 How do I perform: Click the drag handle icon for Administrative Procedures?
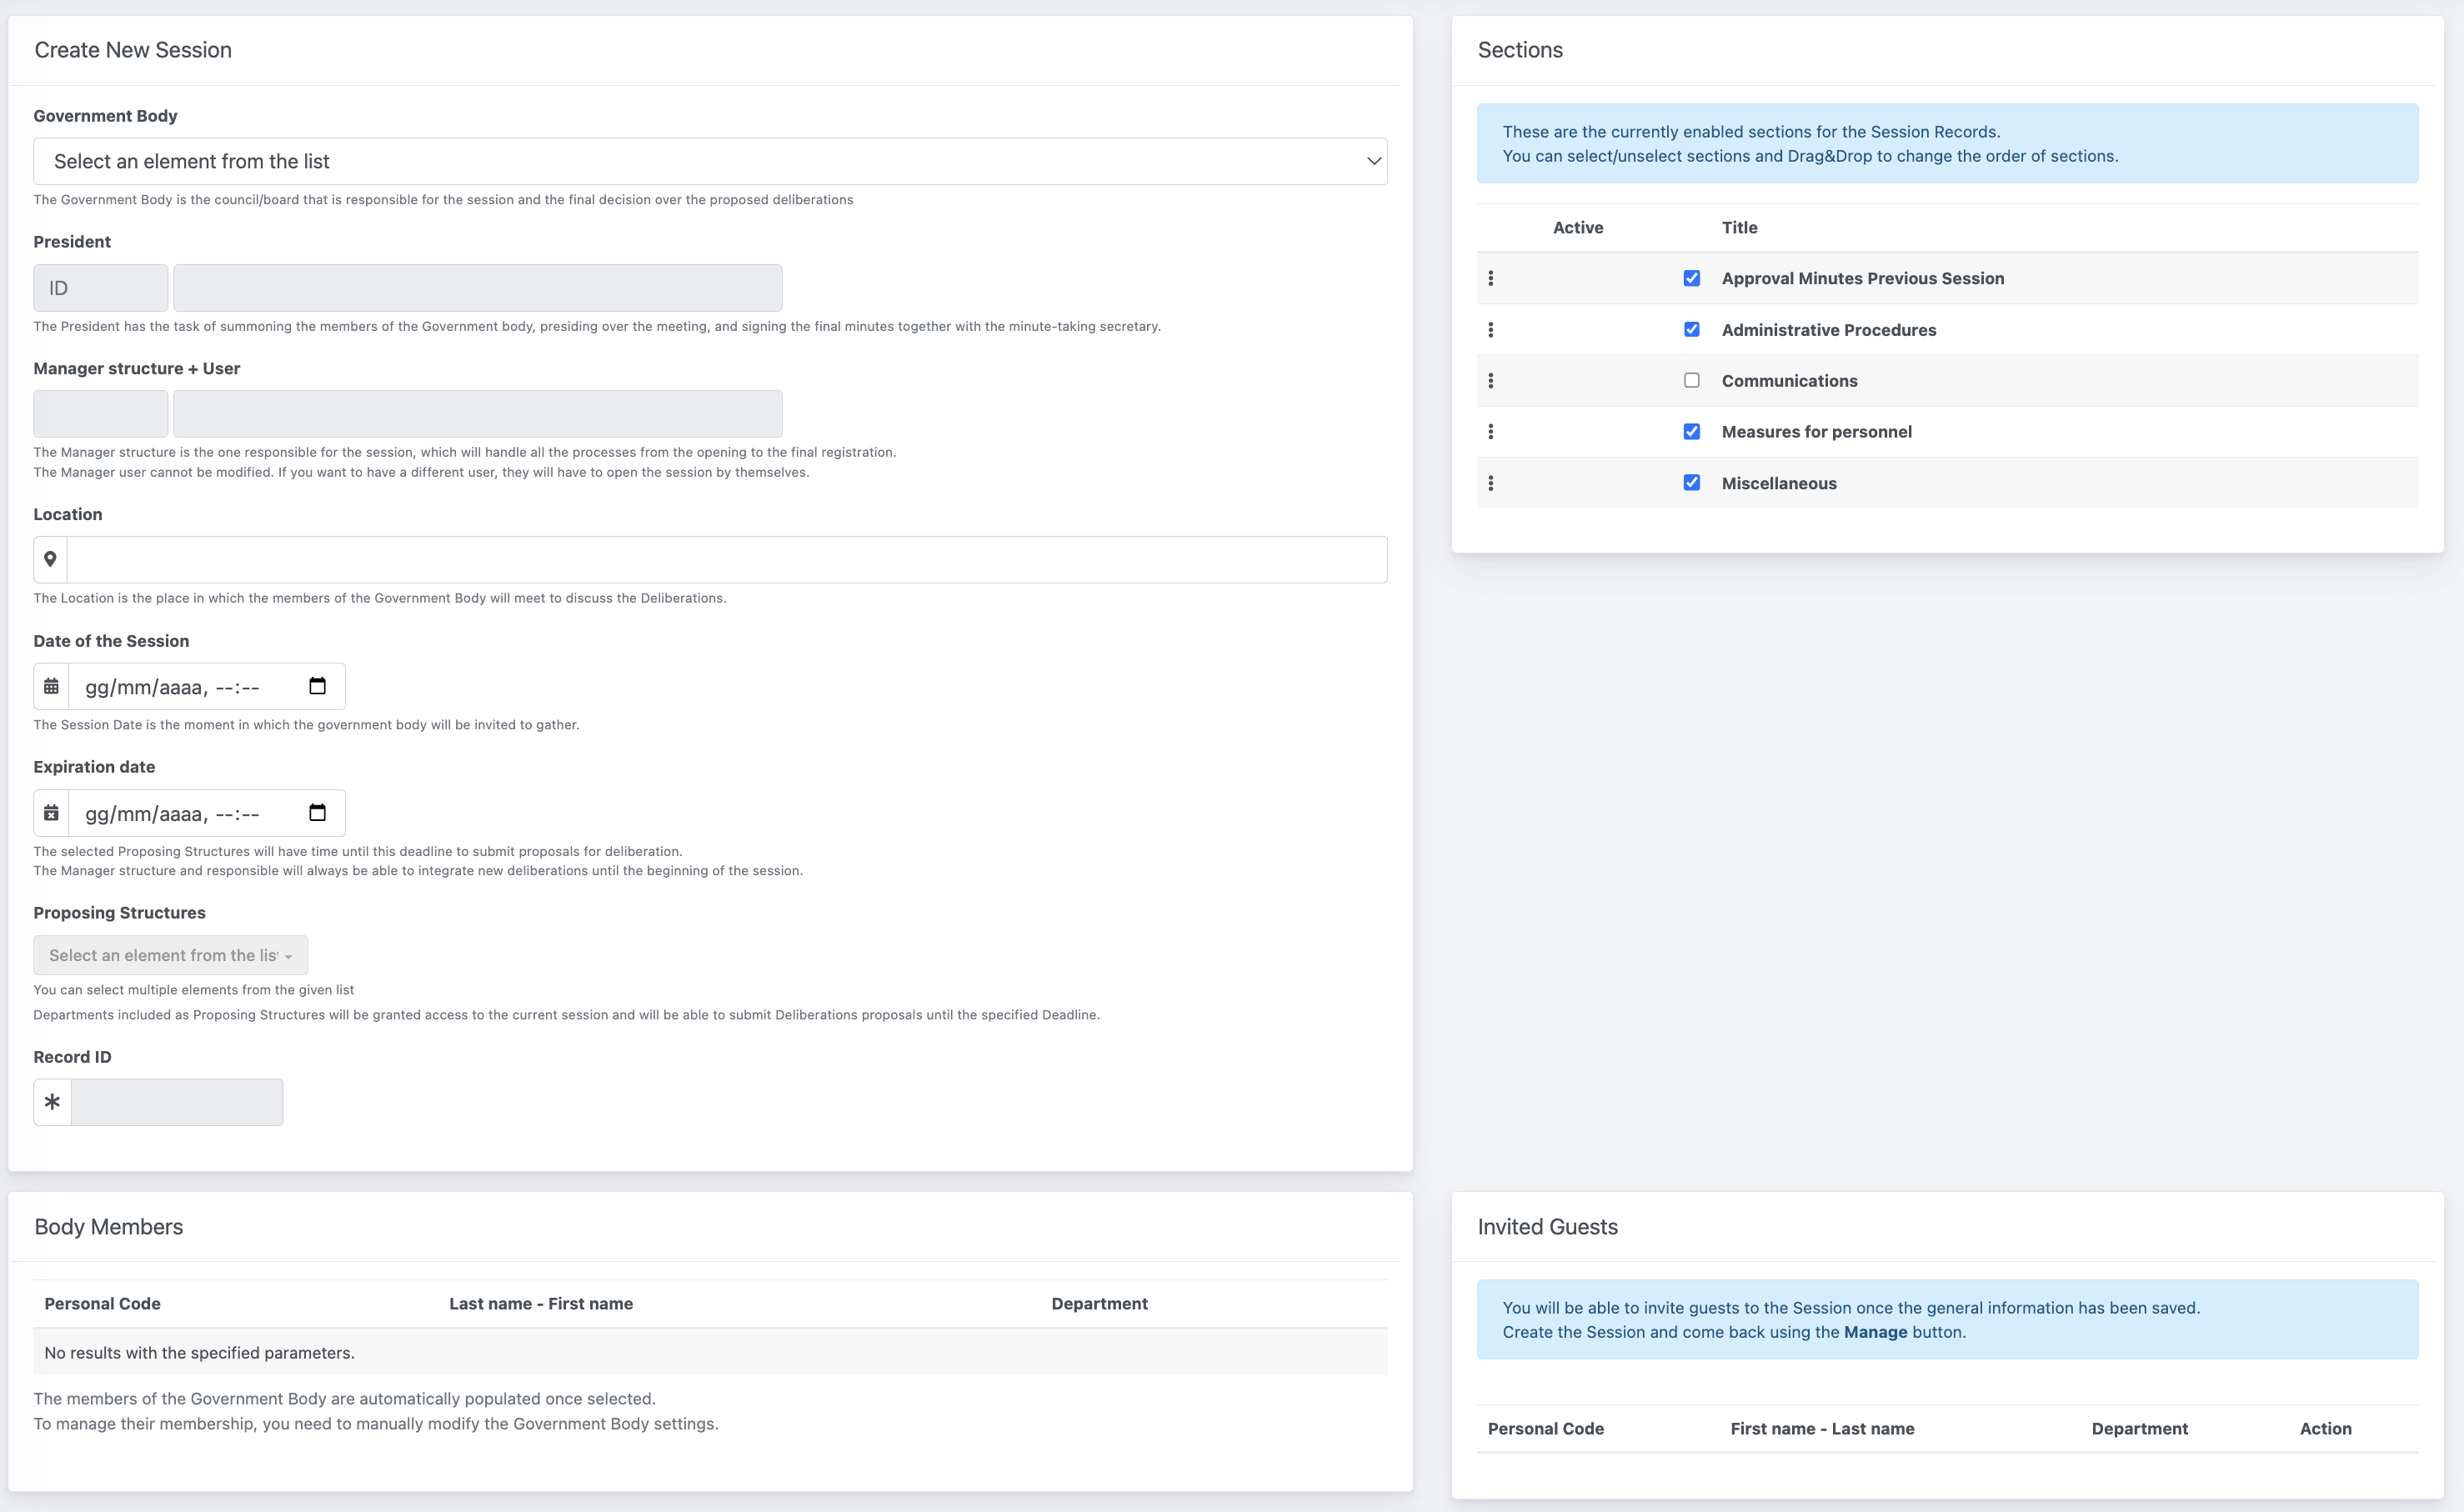pyautogui.click(x=1490, y=329)
